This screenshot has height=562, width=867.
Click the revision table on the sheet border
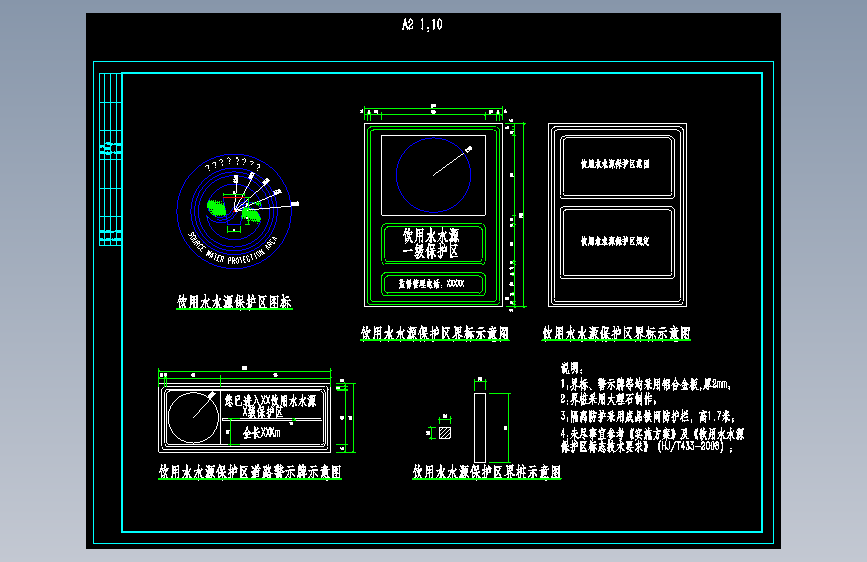click(111, 159)
